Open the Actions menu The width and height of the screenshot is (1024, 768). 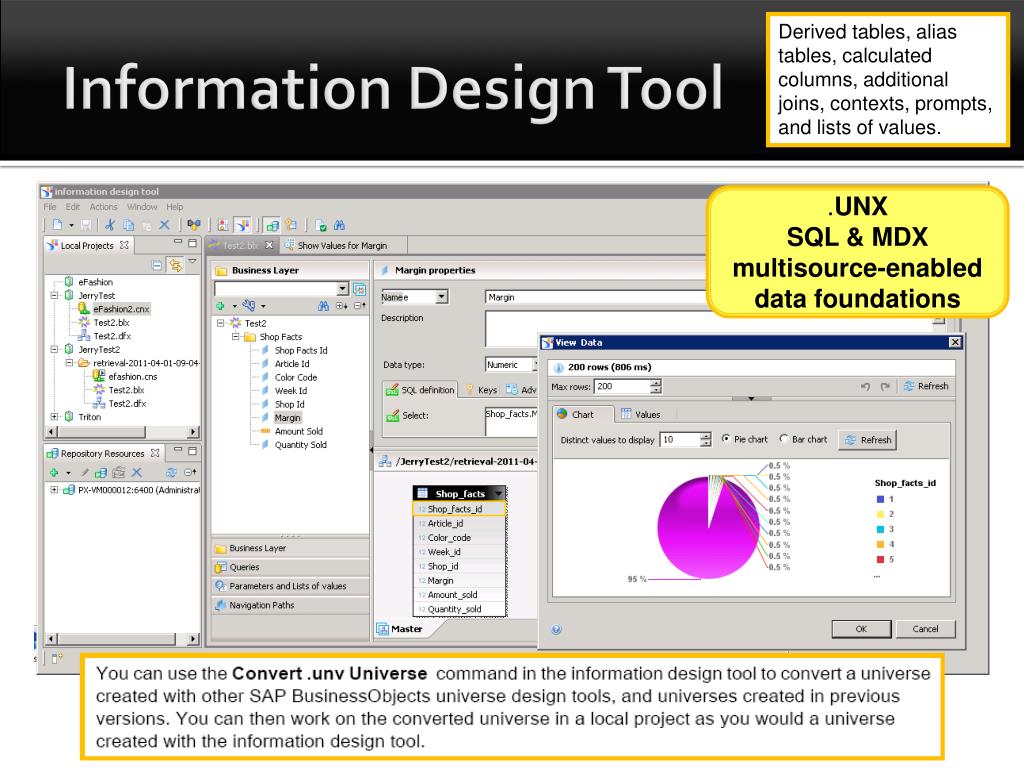103,206
